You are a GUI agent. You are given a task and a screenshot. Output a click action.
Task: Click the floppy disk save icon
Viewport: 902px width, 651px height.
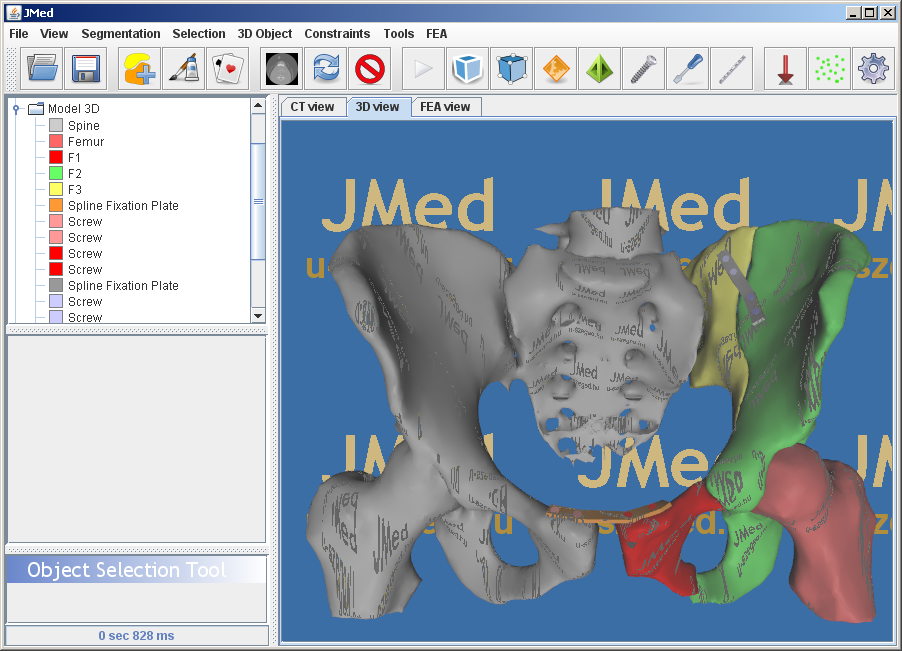pos(85,69)
